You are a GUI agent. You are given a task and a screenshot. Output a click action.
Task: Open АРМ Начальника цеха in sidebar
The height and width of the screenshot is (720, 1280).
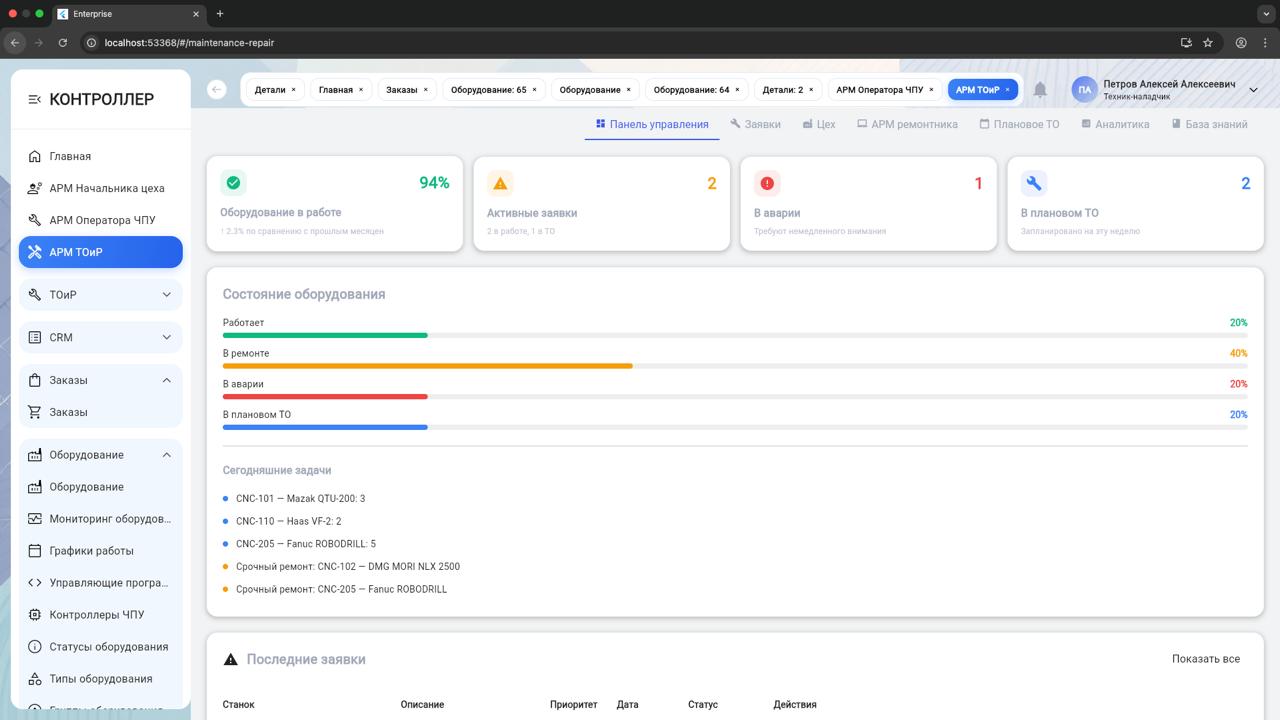[106, 188]
